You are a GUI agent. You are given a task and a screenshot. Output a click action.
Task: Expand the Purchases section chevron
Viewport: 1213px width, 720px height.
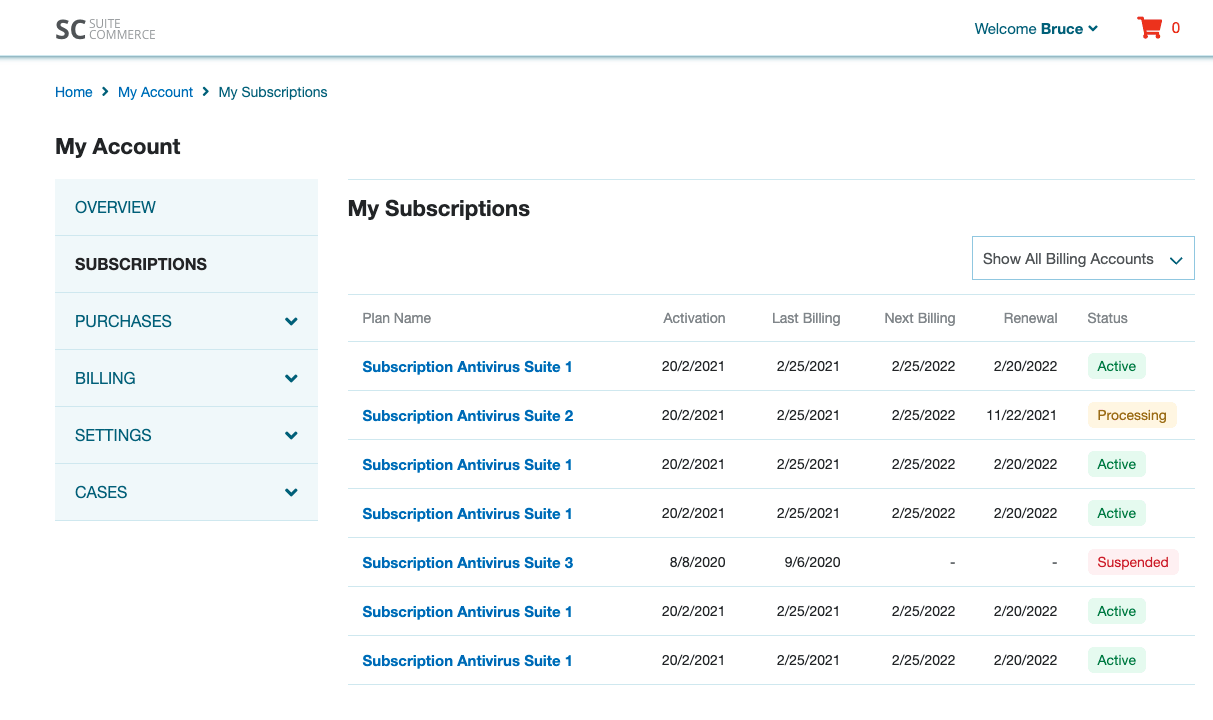click(x=291, y=321)
